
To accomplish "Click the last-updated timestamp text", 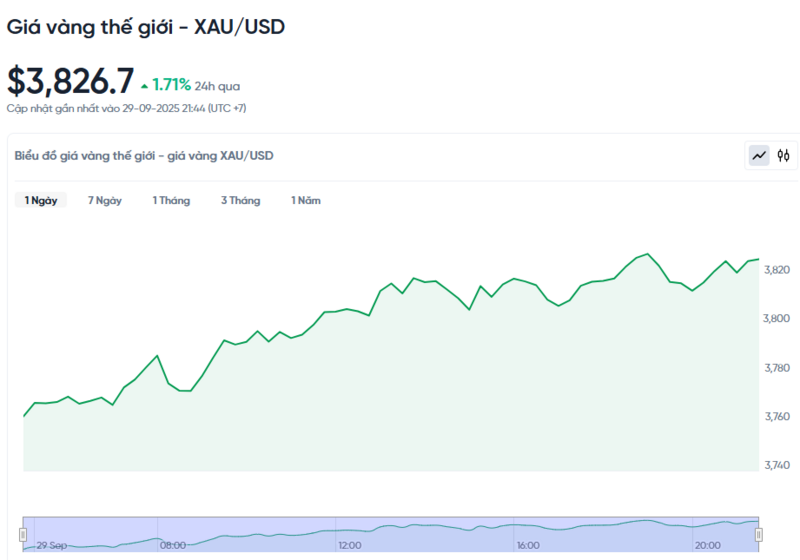I will pyautogui.click(x=126, y=108).
